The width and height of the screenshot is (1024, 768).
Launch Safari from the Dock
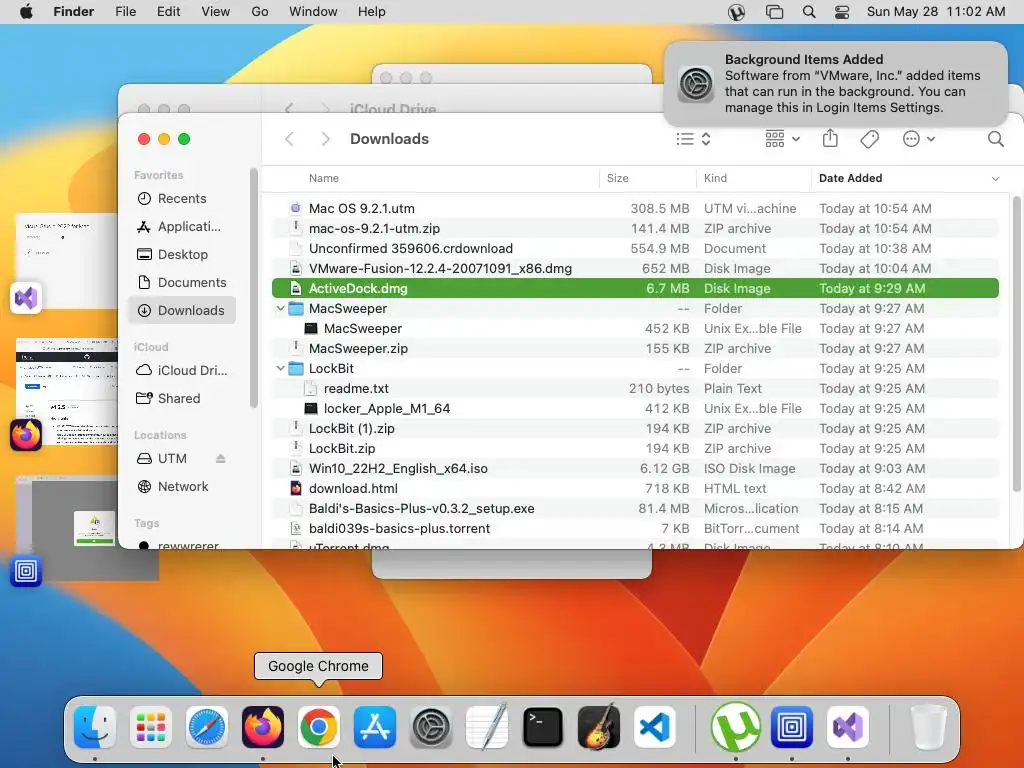click(207, 726)
